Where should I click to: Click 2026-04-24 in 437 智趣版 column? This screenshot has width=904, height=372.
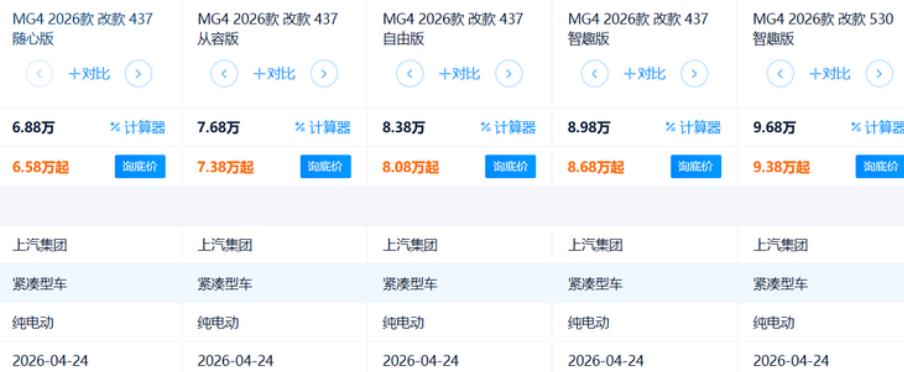pos(605,361)
